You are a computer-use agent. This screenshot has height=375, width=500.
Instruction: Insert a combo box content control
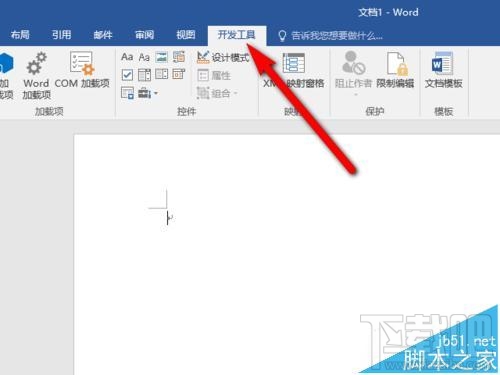[x=144, y=75]
